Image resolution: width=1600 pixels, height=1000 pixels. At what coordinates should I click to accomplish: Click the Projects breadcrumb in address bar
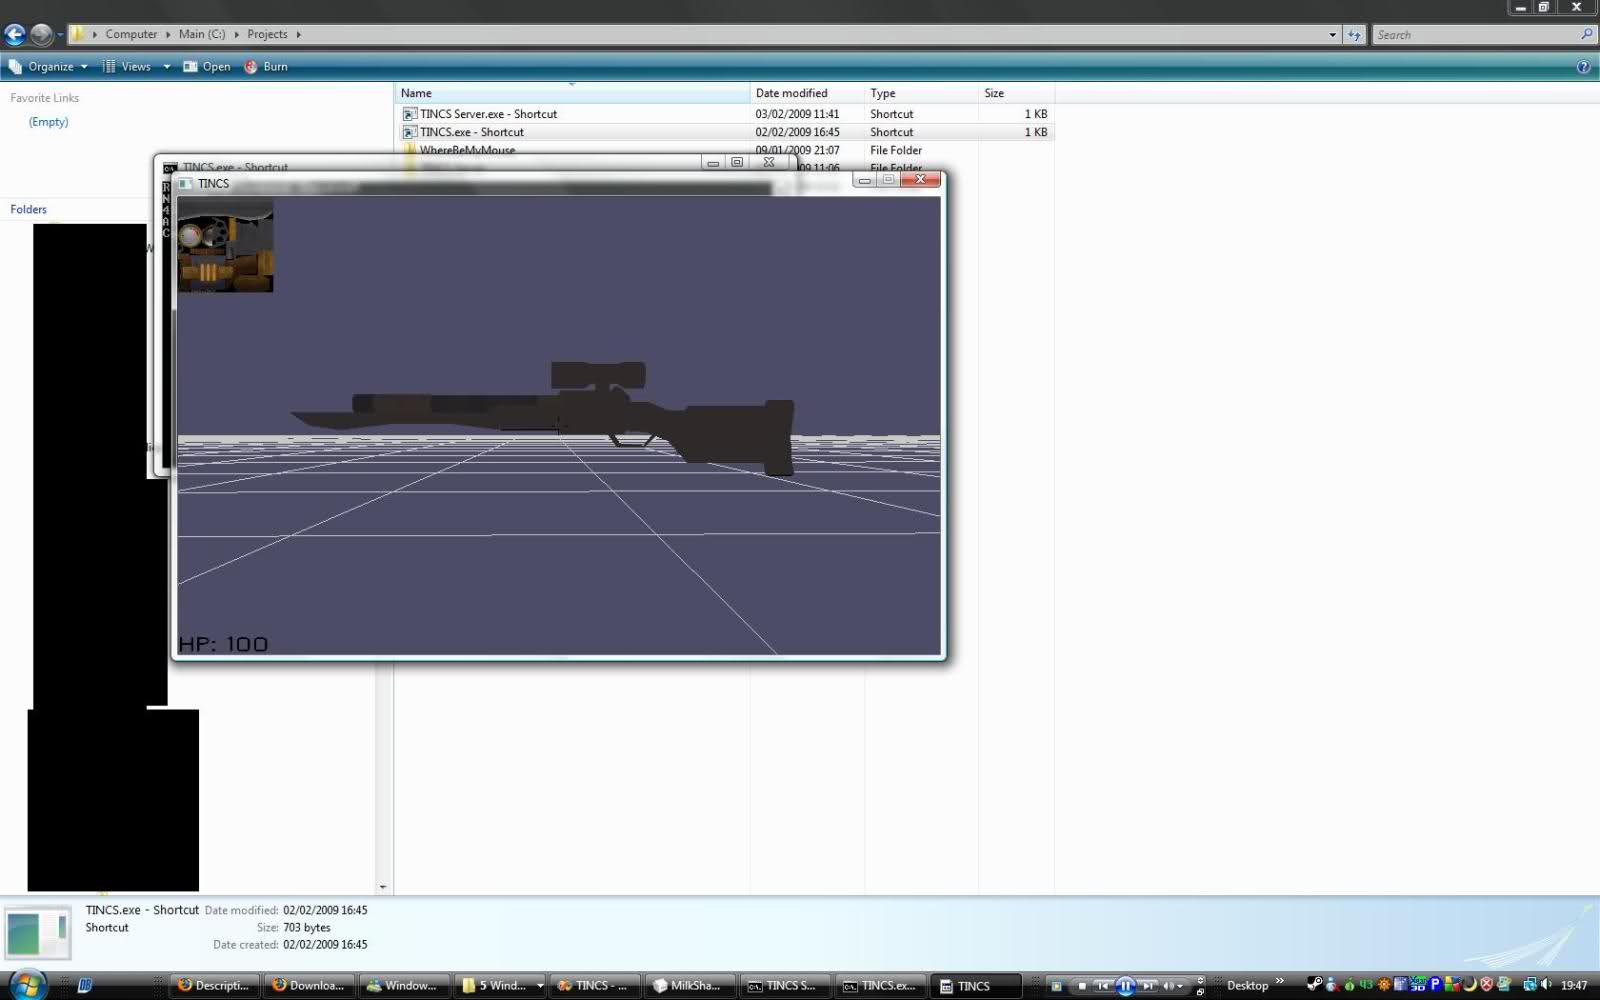pos(267,34)
